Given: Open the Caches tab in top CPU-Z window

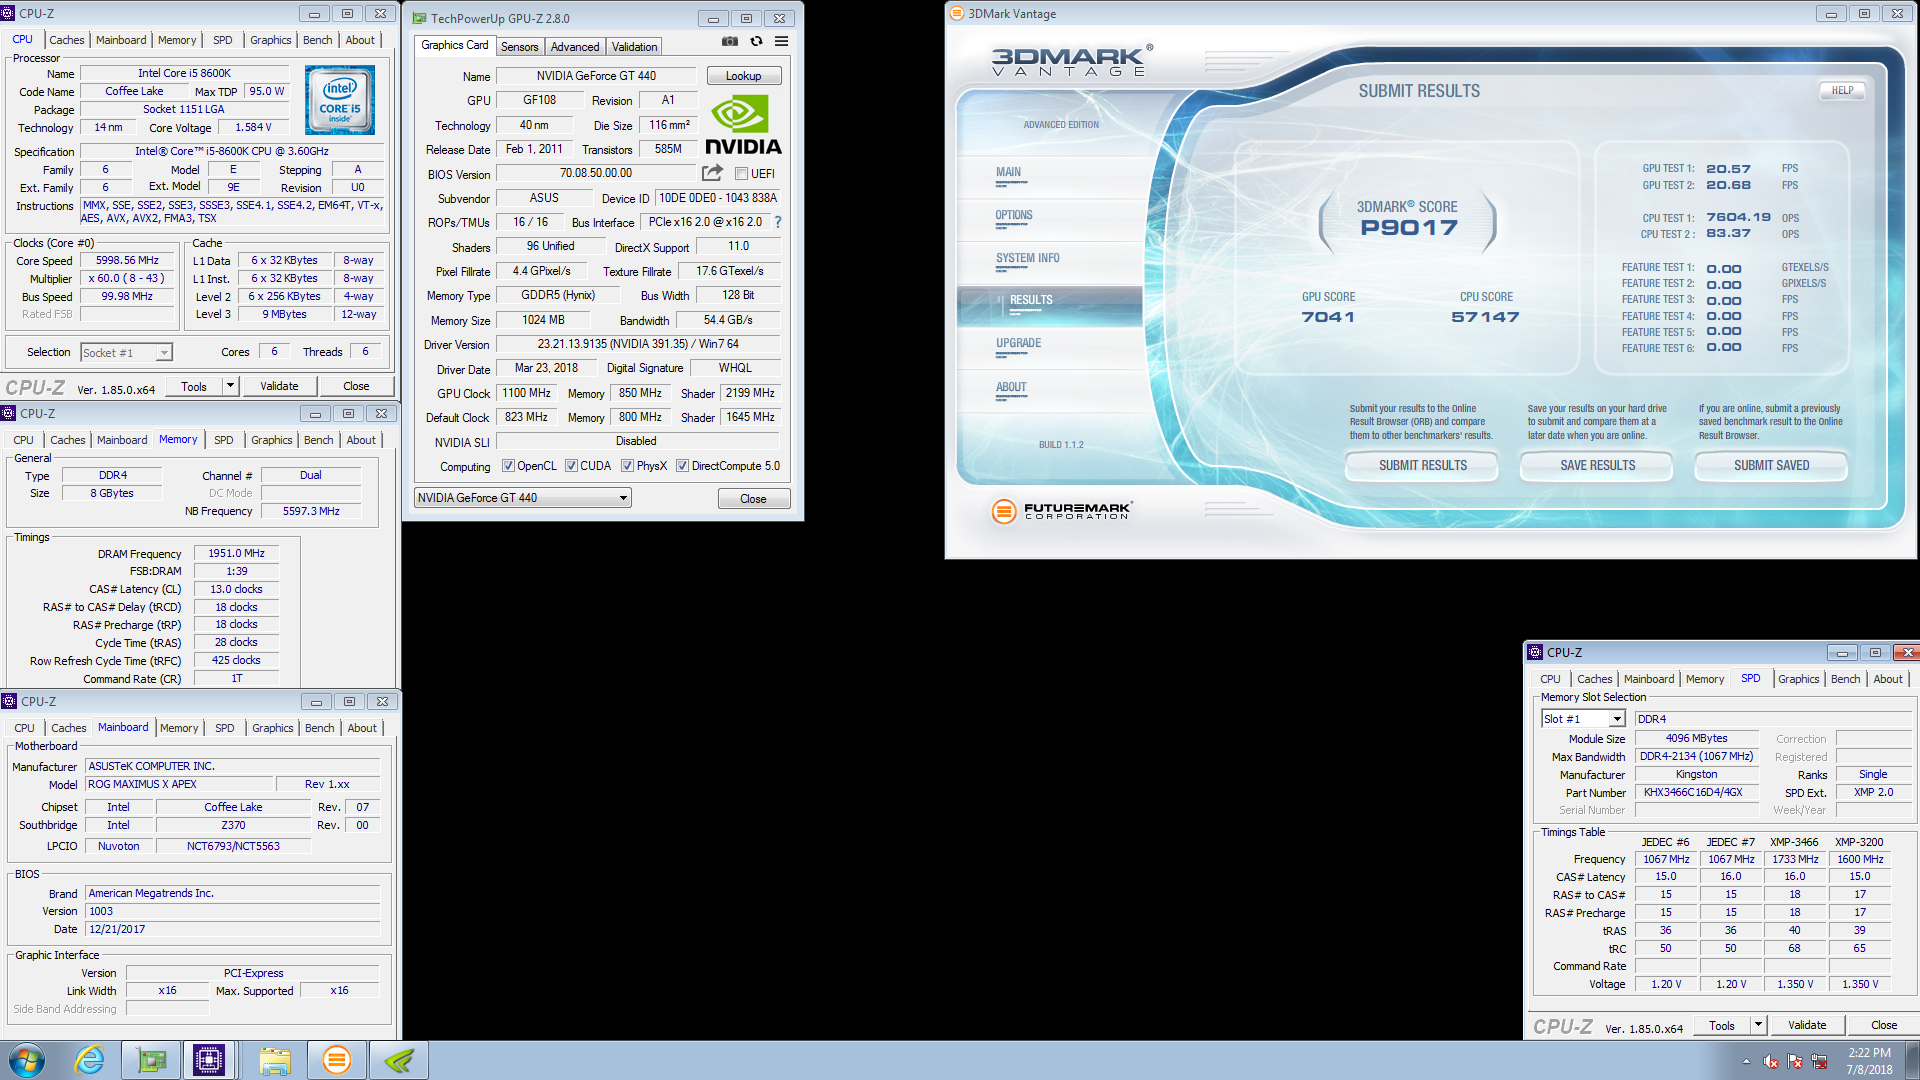Looking at the screenshot, I should pos(67,40).
